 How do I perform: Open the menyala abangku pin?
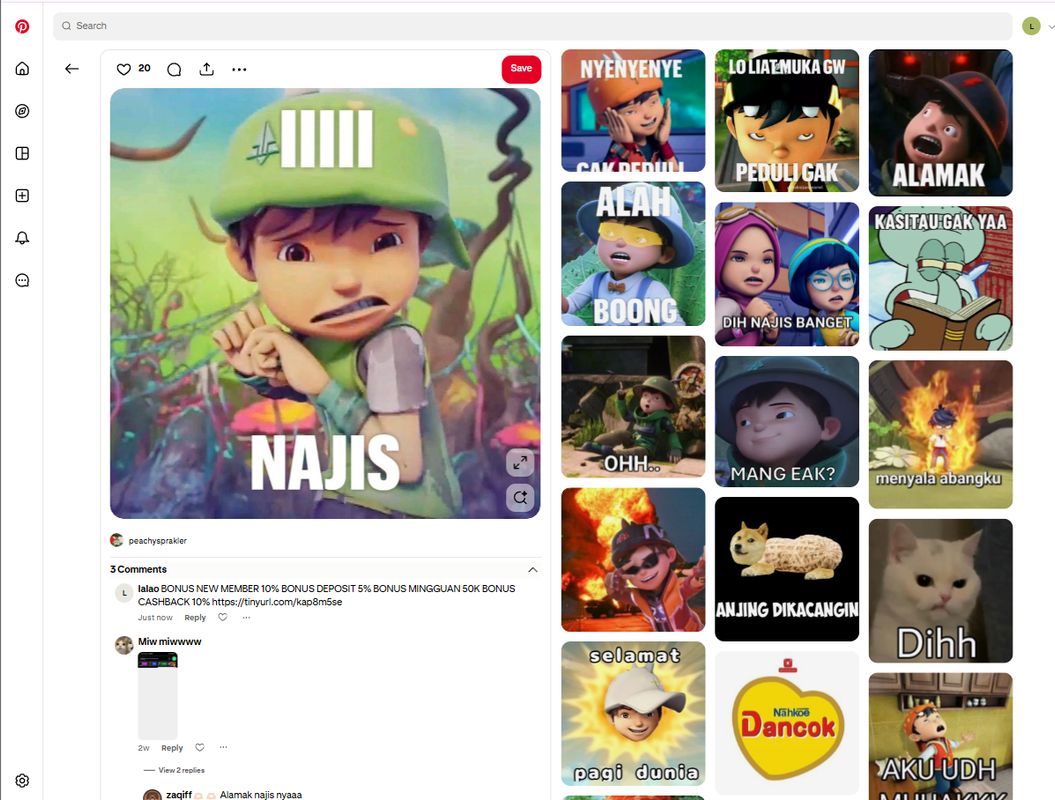coord(940,434)
